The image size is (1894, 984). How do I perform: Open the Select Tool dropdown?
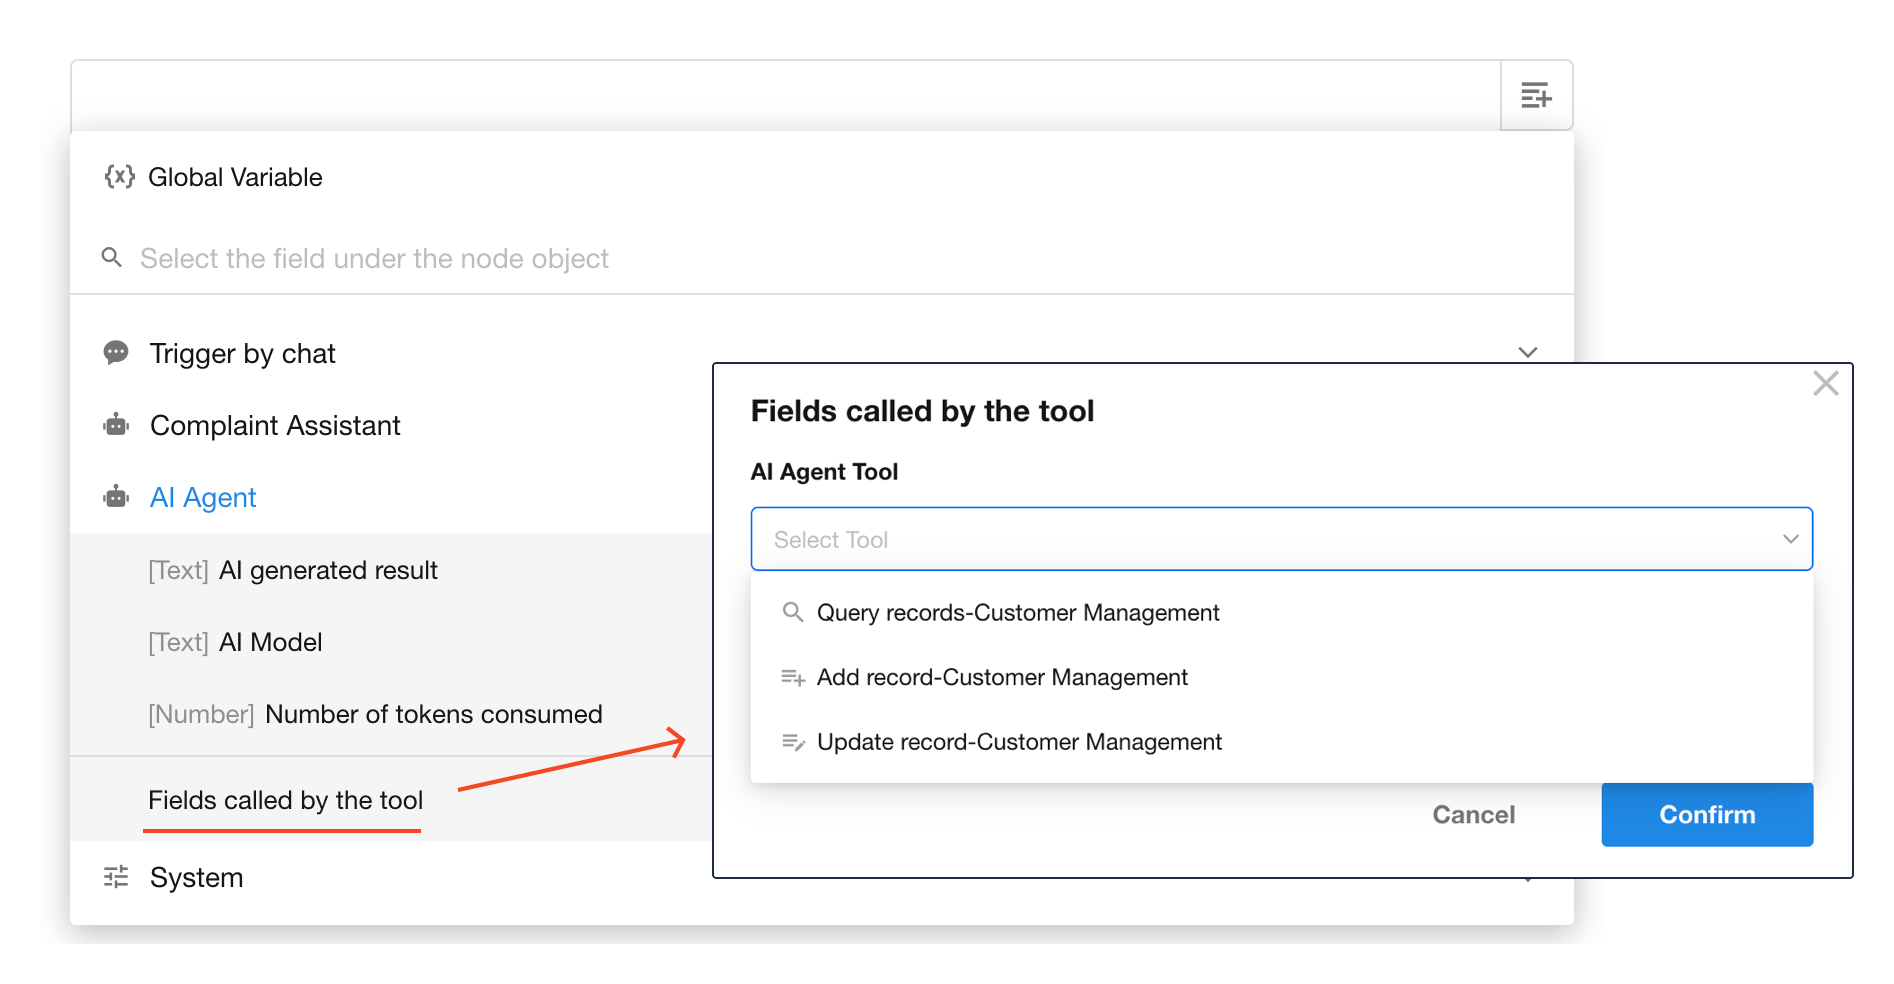[1280, 539]
